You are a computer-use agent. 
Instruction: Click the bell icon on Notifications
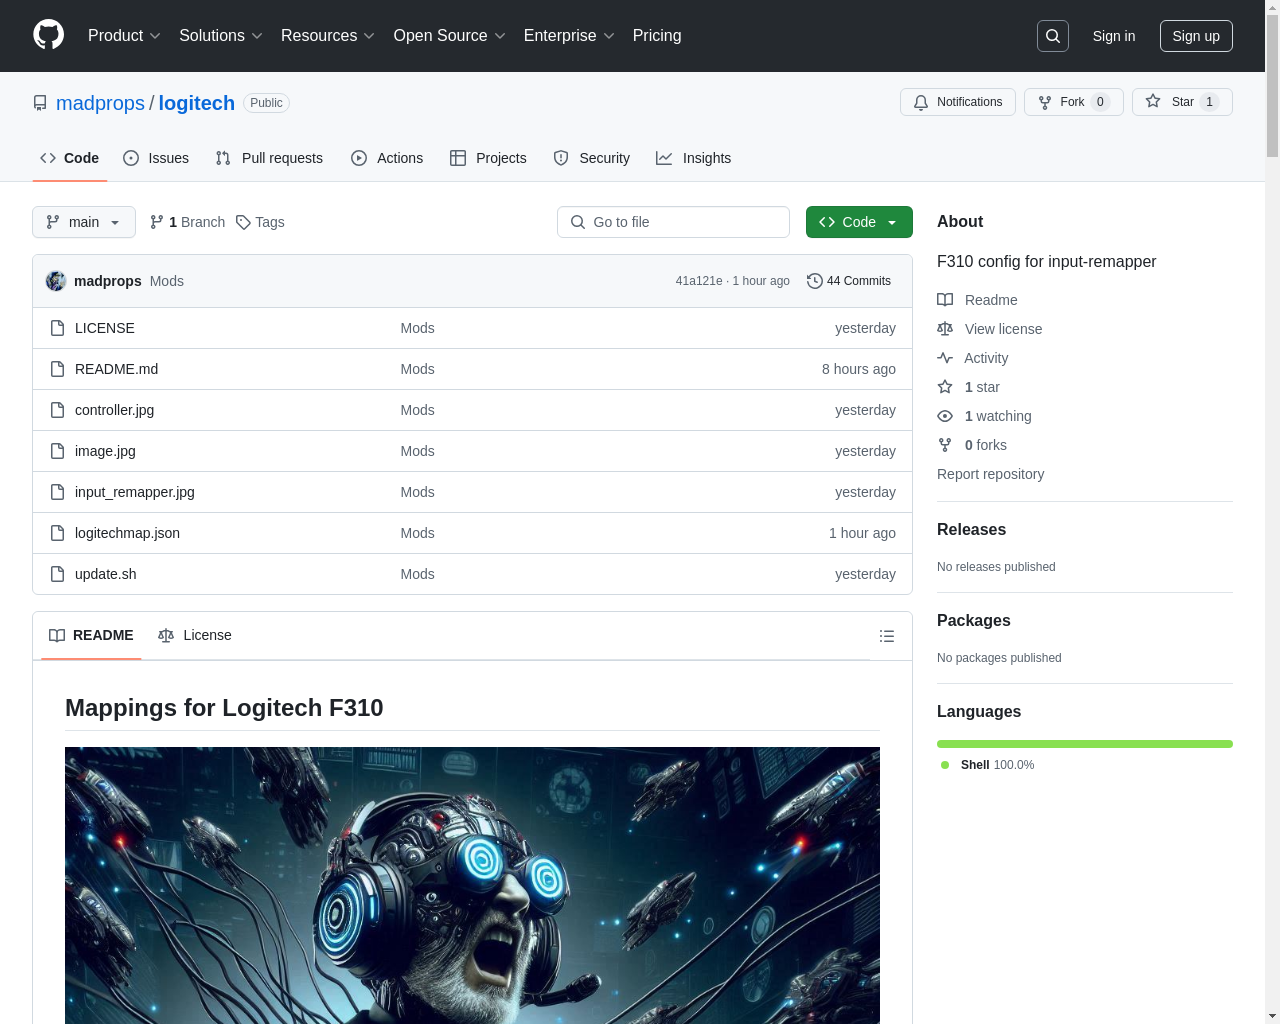921,102
